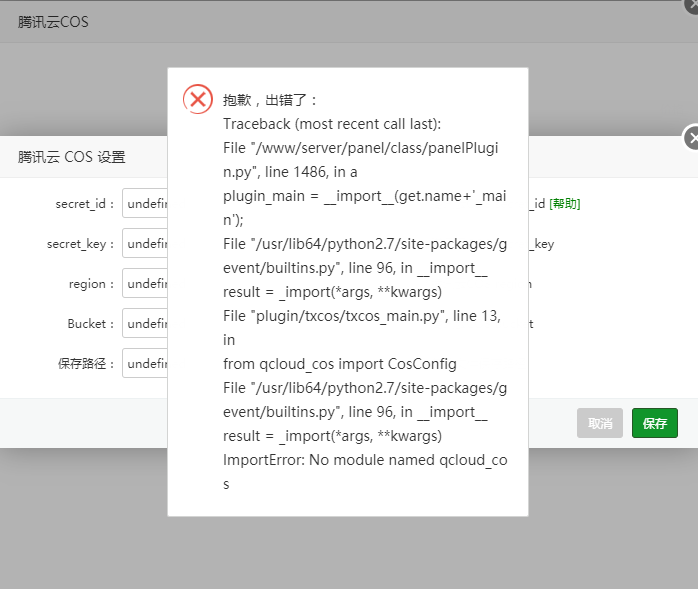Click the secret_id label
This screenshot has width=698, height=589.
pyautogui.click(x=85, y=204)
